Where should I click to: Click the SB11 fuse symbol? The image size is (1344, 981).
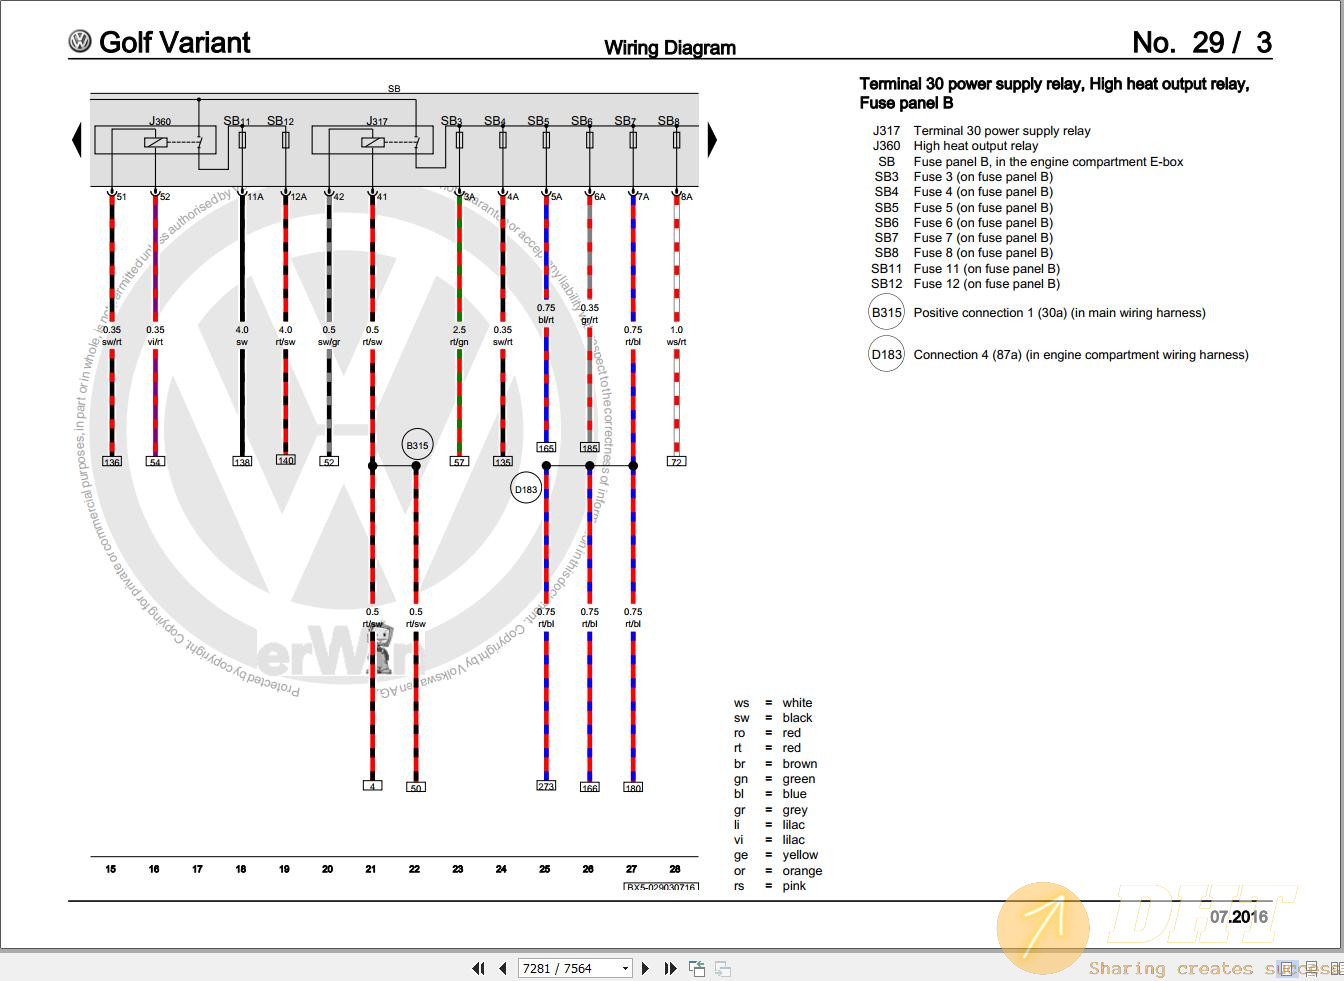point(242,141)
